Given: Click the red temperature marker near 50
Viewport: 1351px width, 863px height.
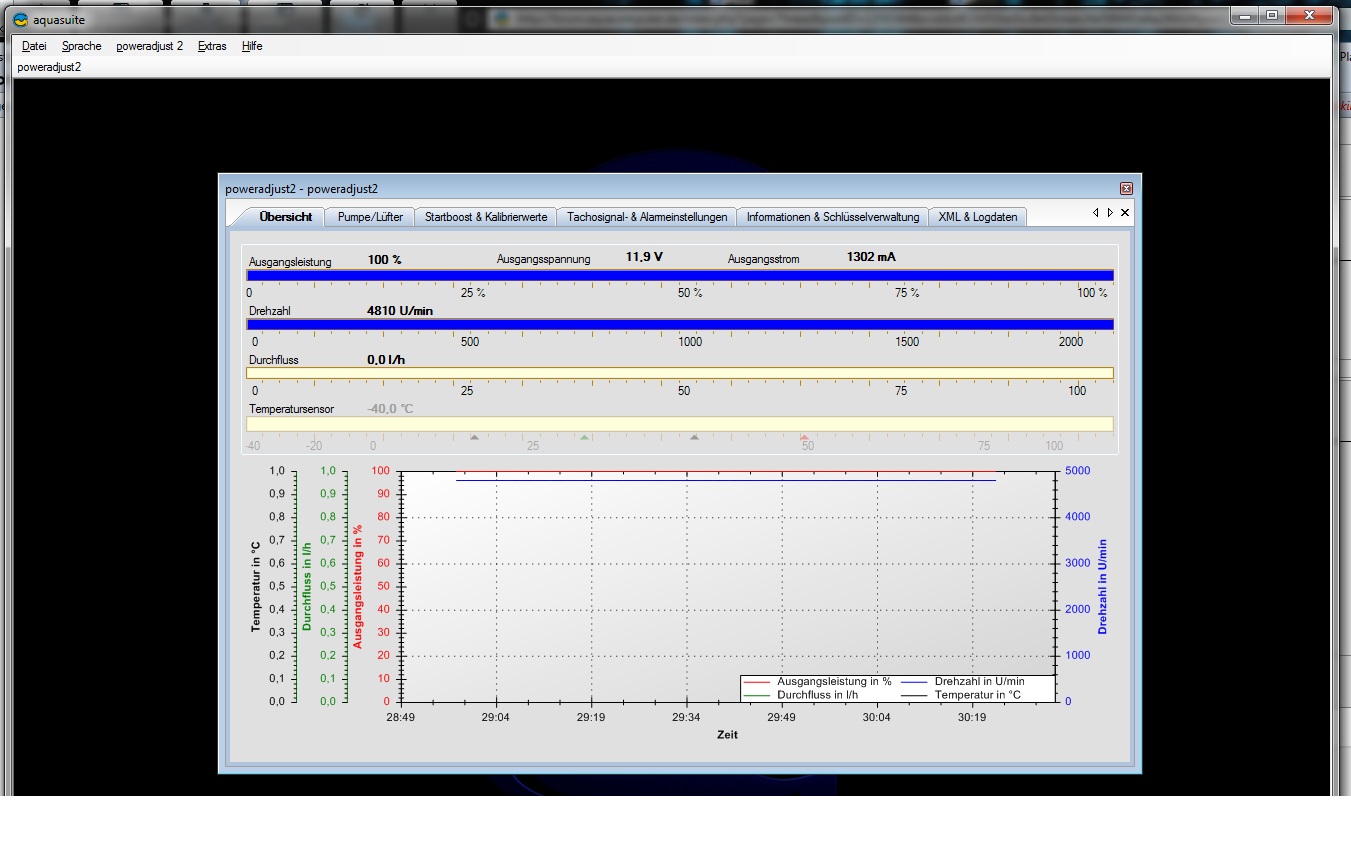Looking at the screenshot, I should click(804, 437).
